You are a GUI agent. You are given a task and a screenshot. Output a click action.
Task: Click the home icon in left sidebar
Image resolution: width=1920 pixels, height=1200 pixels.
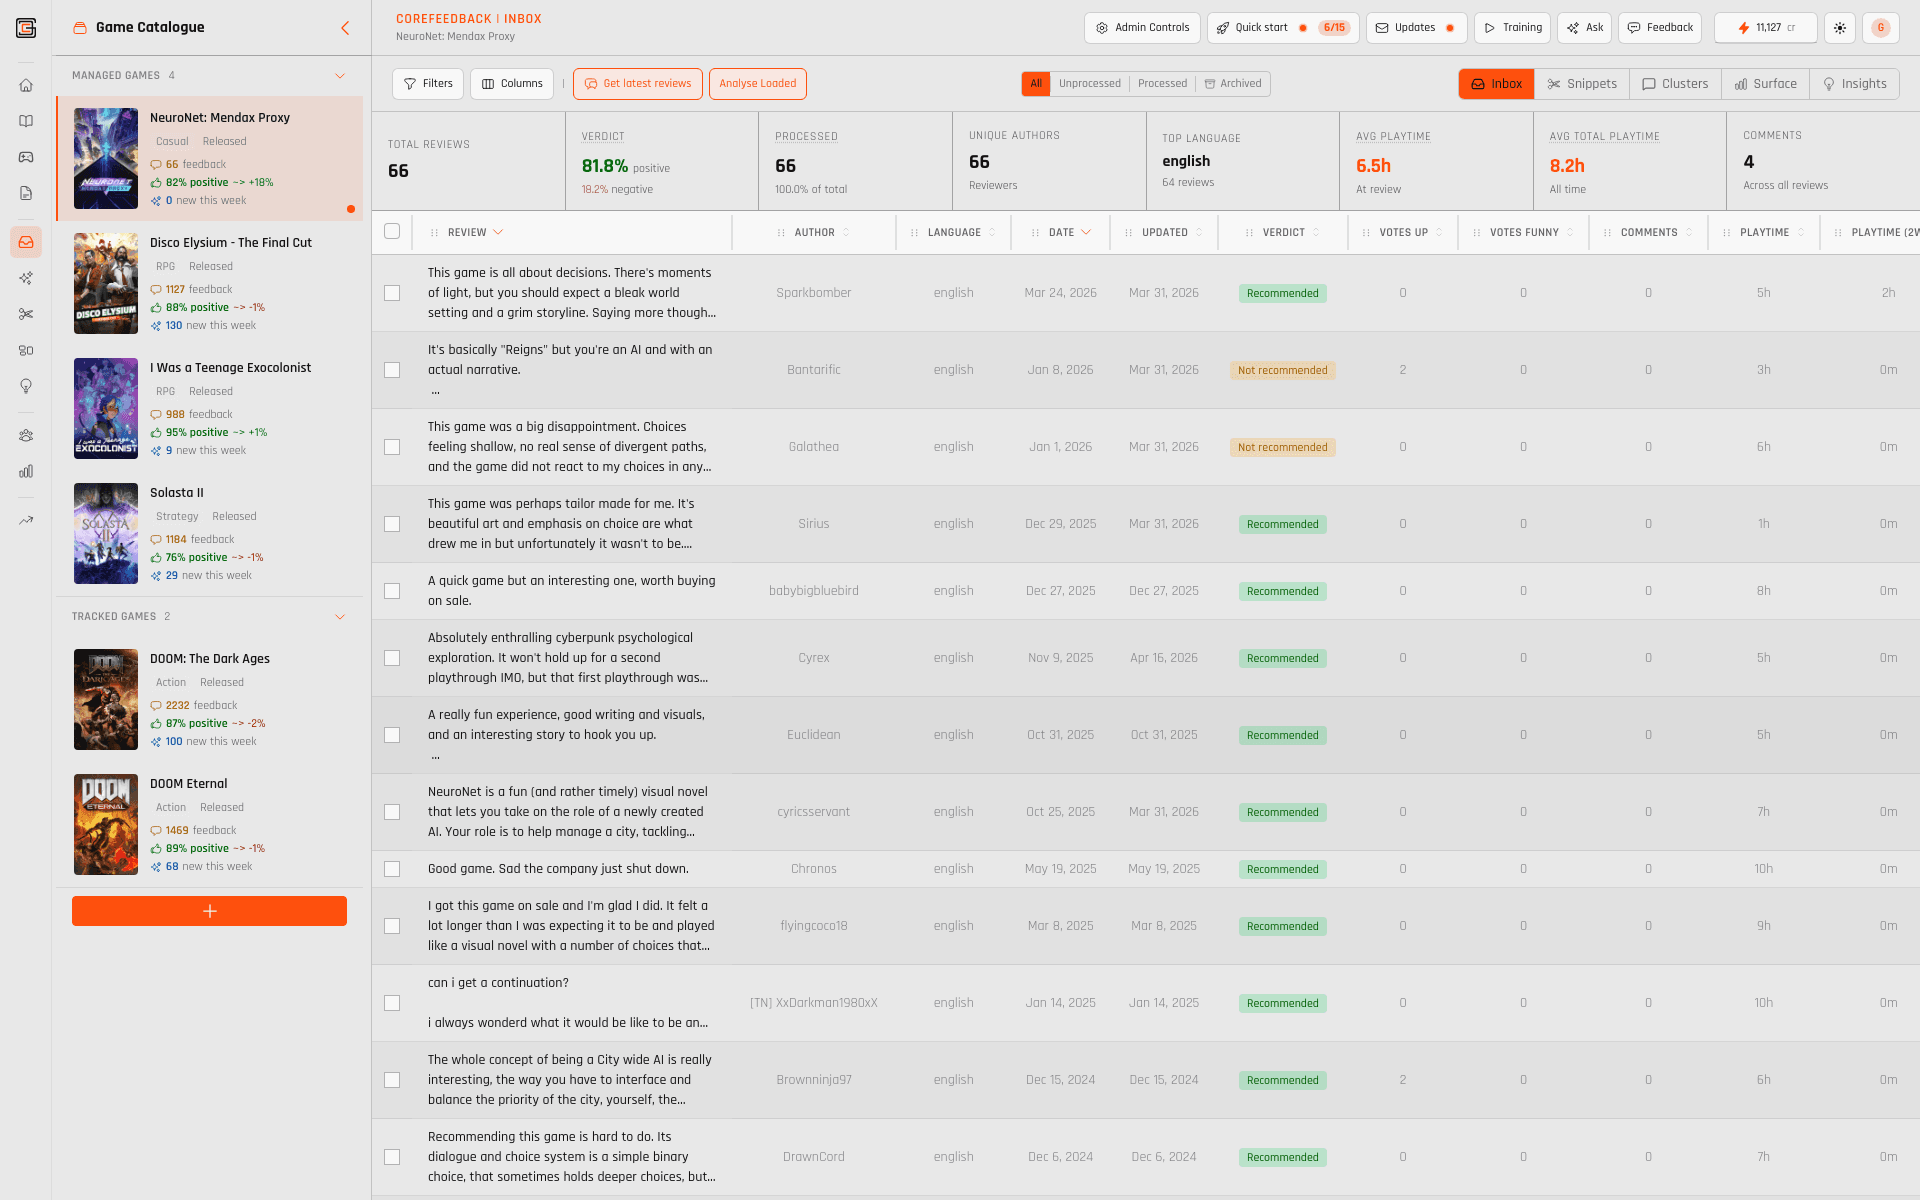coord(26,85)
